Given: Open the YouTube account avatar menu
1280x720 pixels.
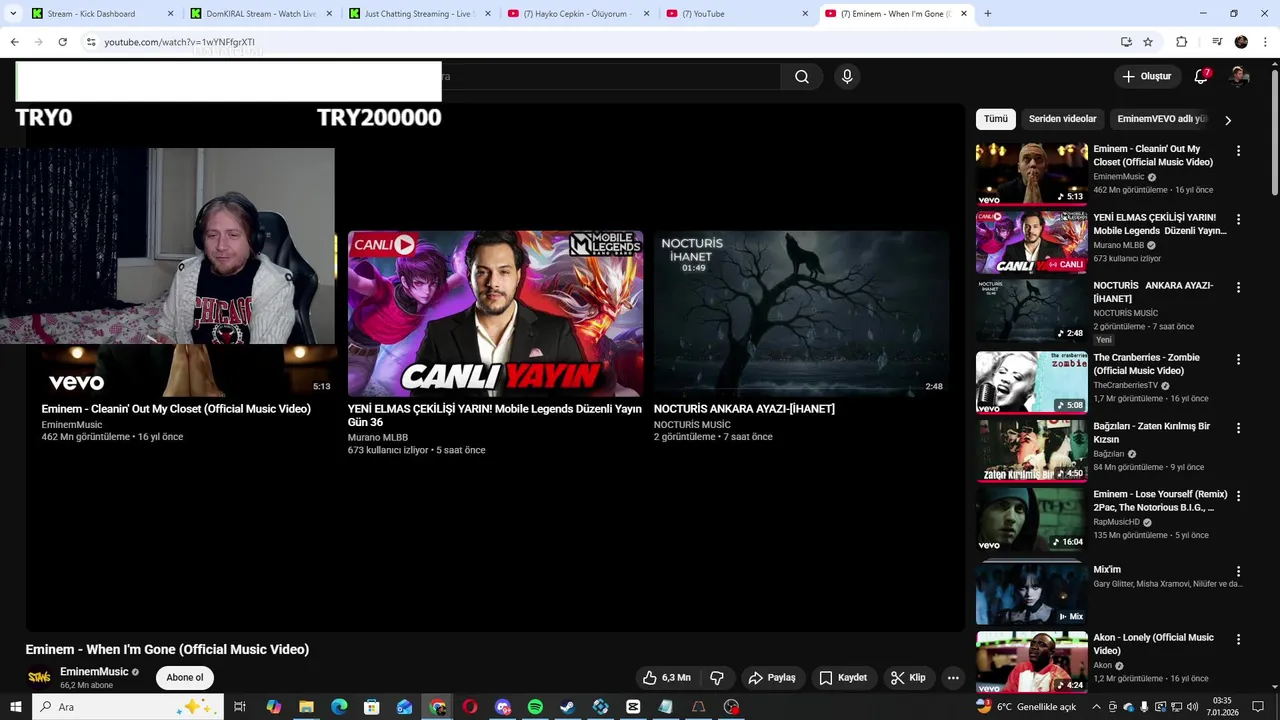Looking at the screenshot, I should pos(1239,76).
